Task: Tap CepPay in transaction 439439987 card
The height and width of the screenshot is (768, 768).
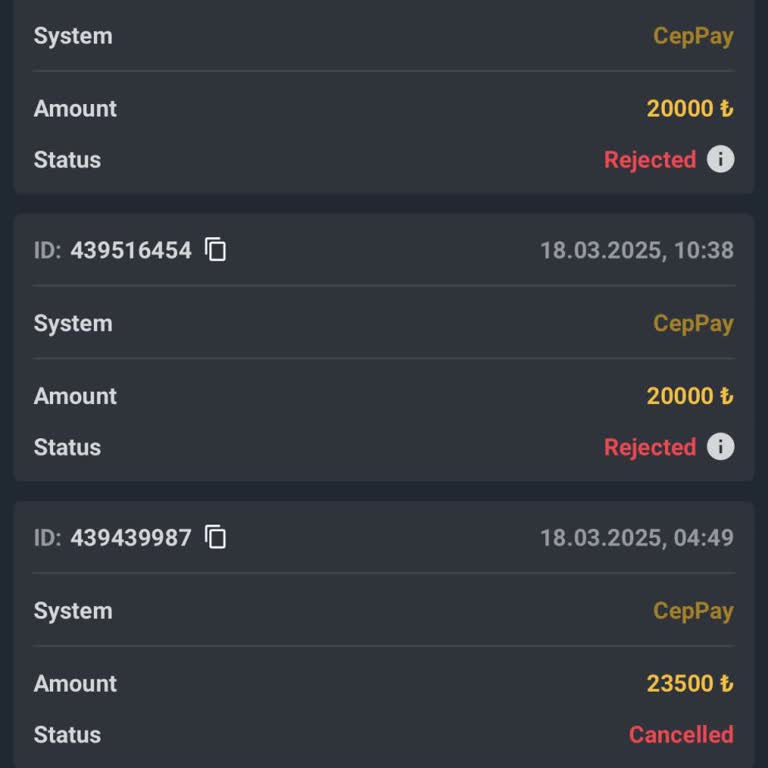Action: click(x=693, y=611)
